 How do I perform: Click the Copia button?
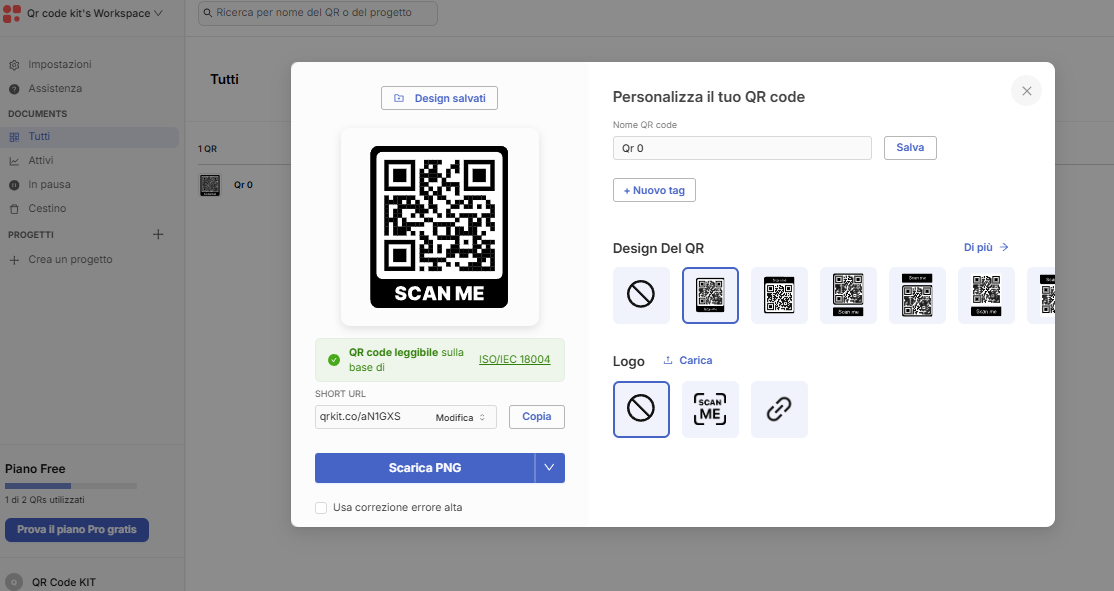point(536,417)
